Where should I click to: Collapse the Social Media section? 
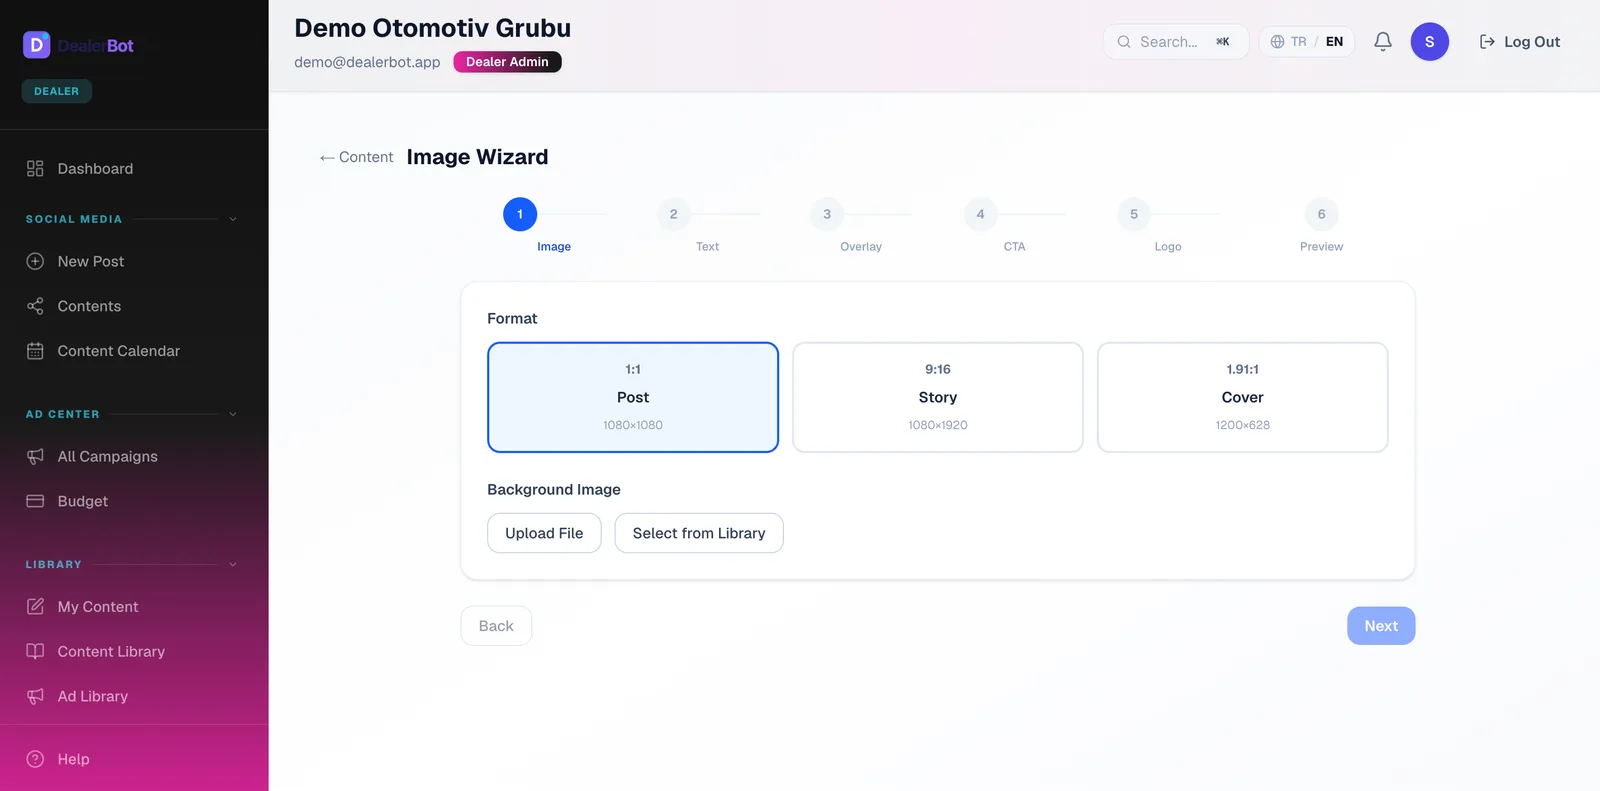click(233, 219)
